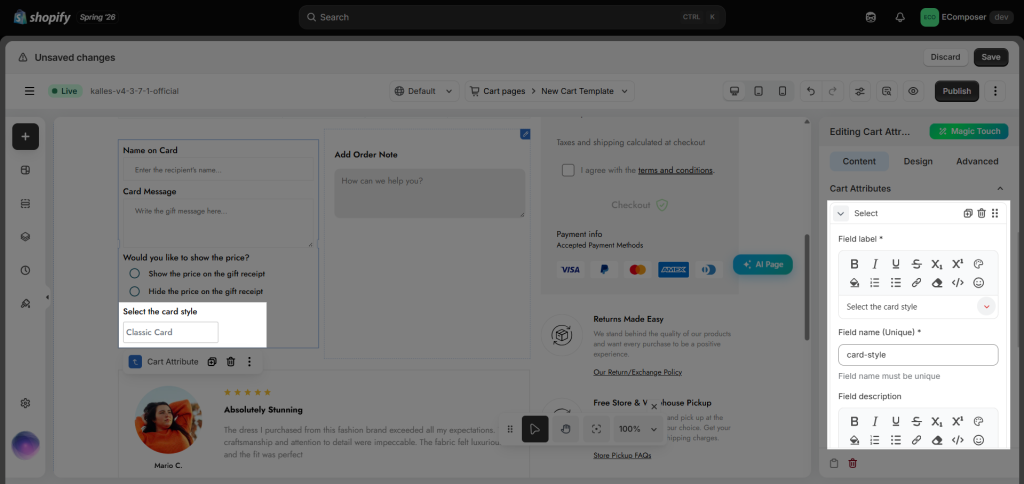Check the terms and conditions agreement box

[568, 170]
